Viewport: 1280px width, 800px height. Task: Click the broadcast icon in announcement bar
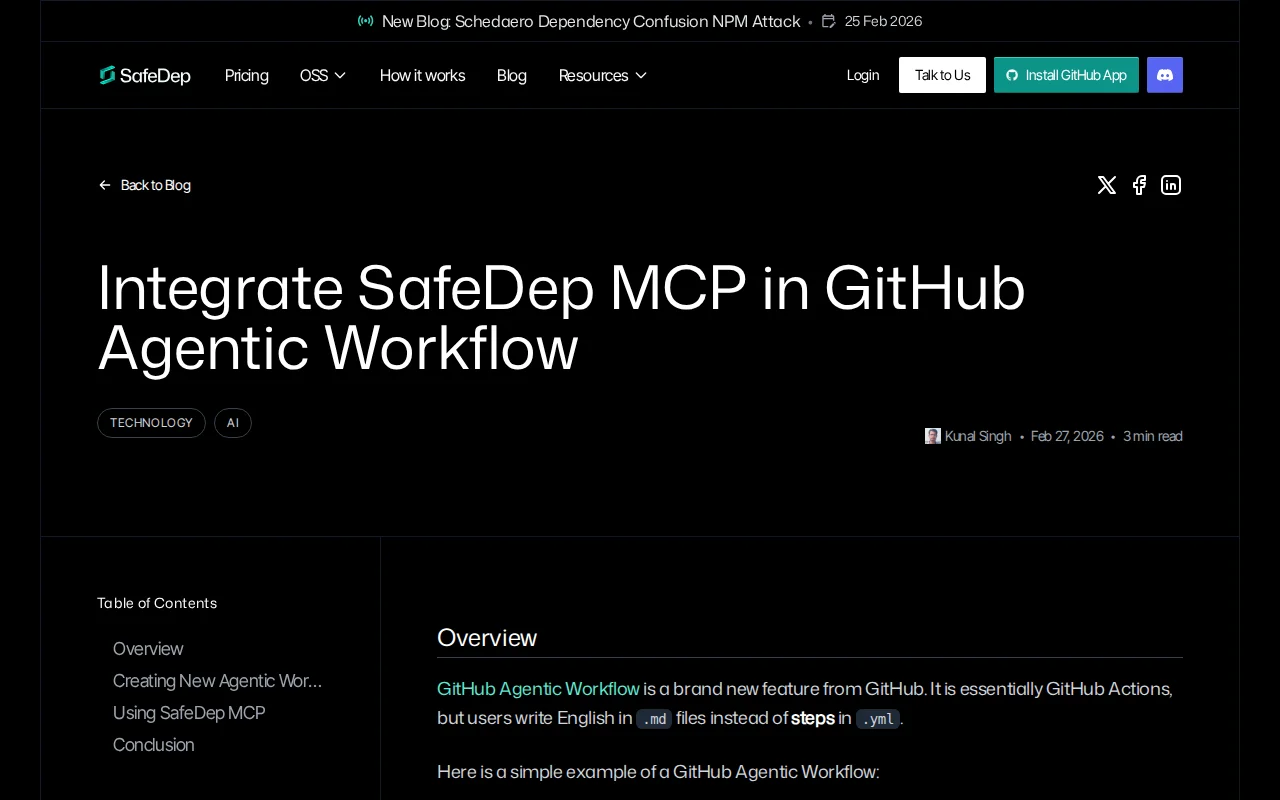366,21
